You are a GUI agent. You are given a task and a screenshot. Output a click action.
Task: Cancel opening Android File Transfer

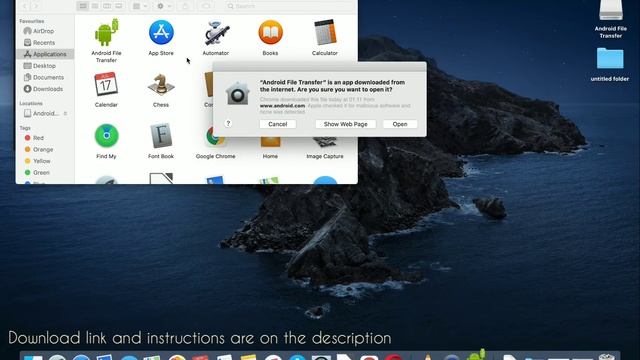278,124
